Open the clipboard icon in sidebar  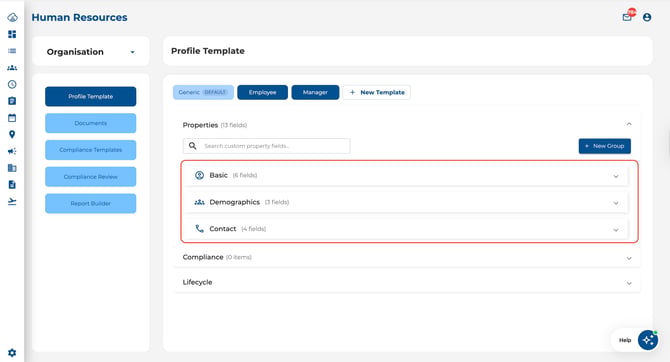(12, 101)
